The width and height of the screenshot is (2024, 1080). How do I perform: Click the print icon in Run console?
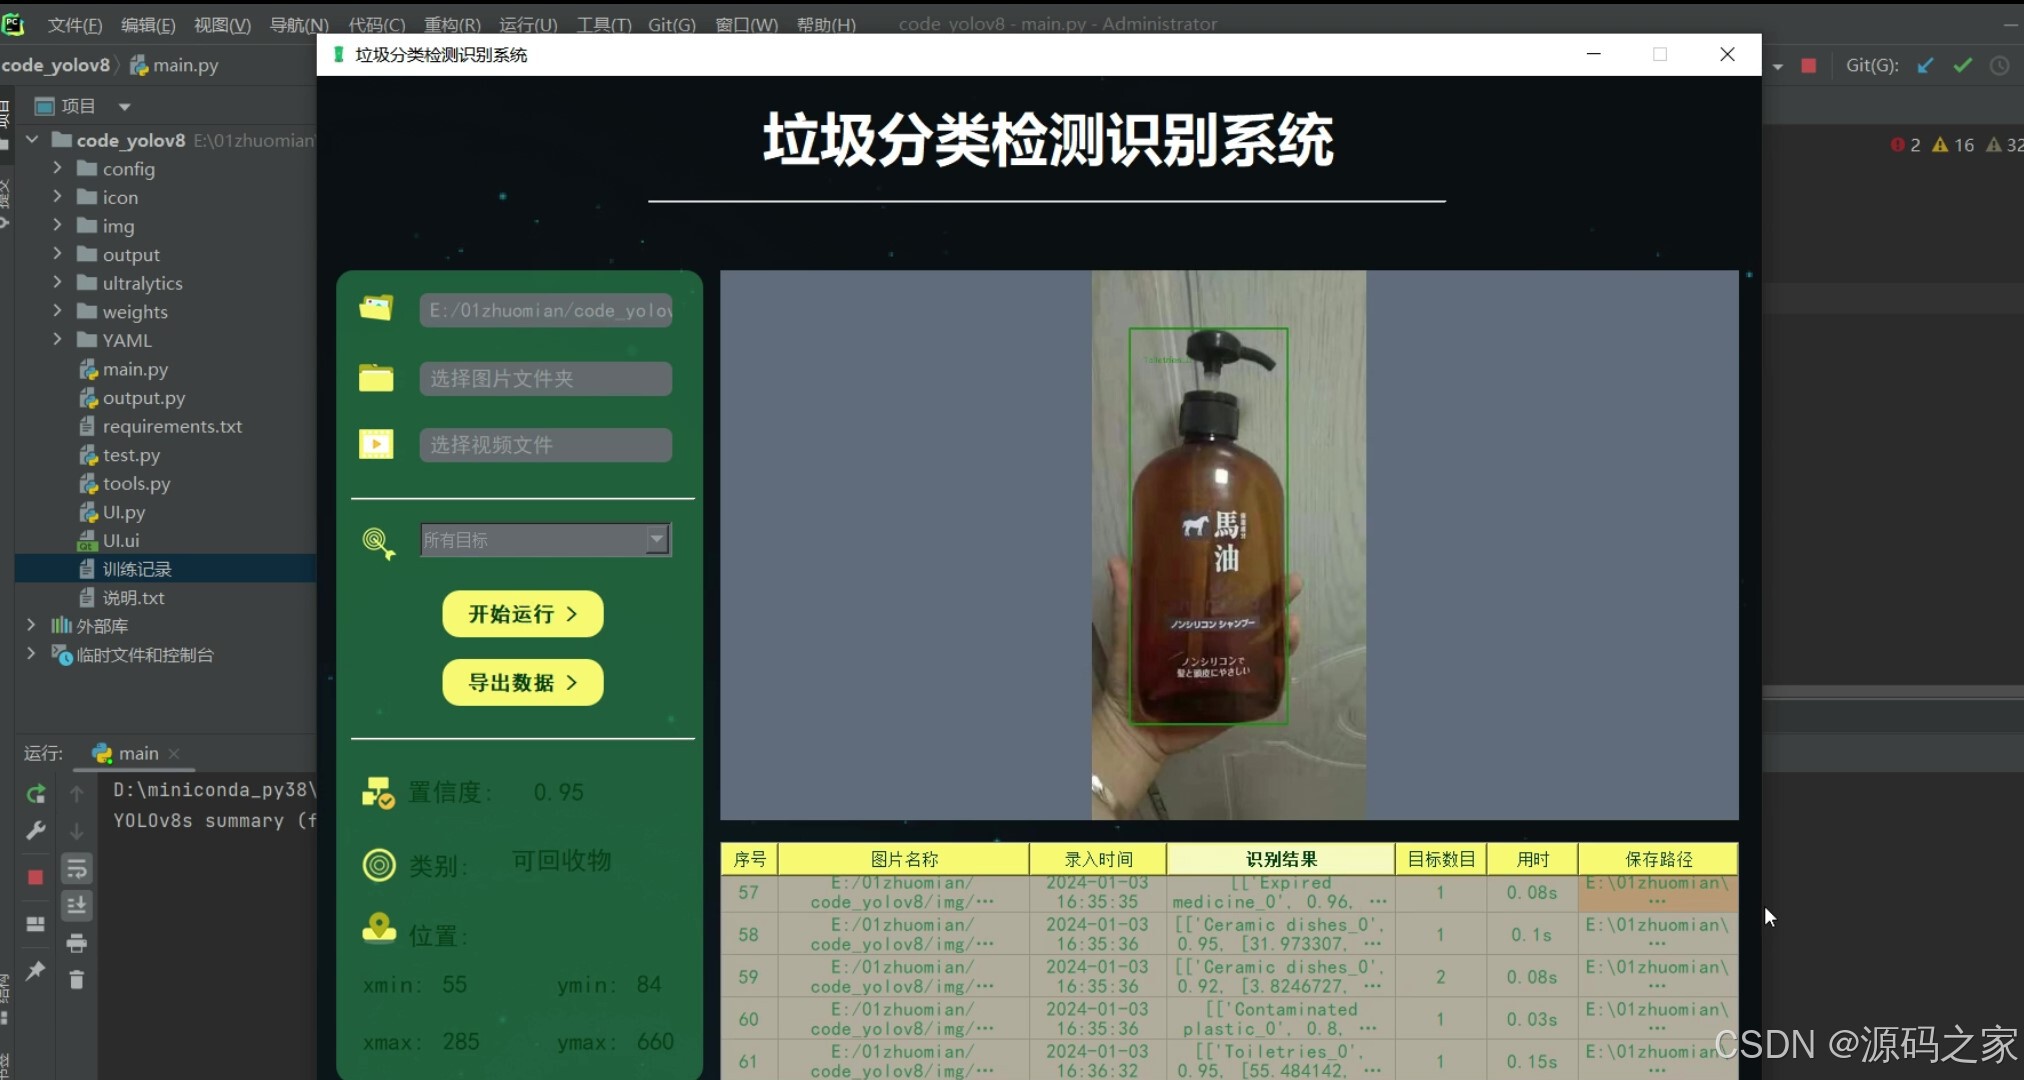point(77,943)
